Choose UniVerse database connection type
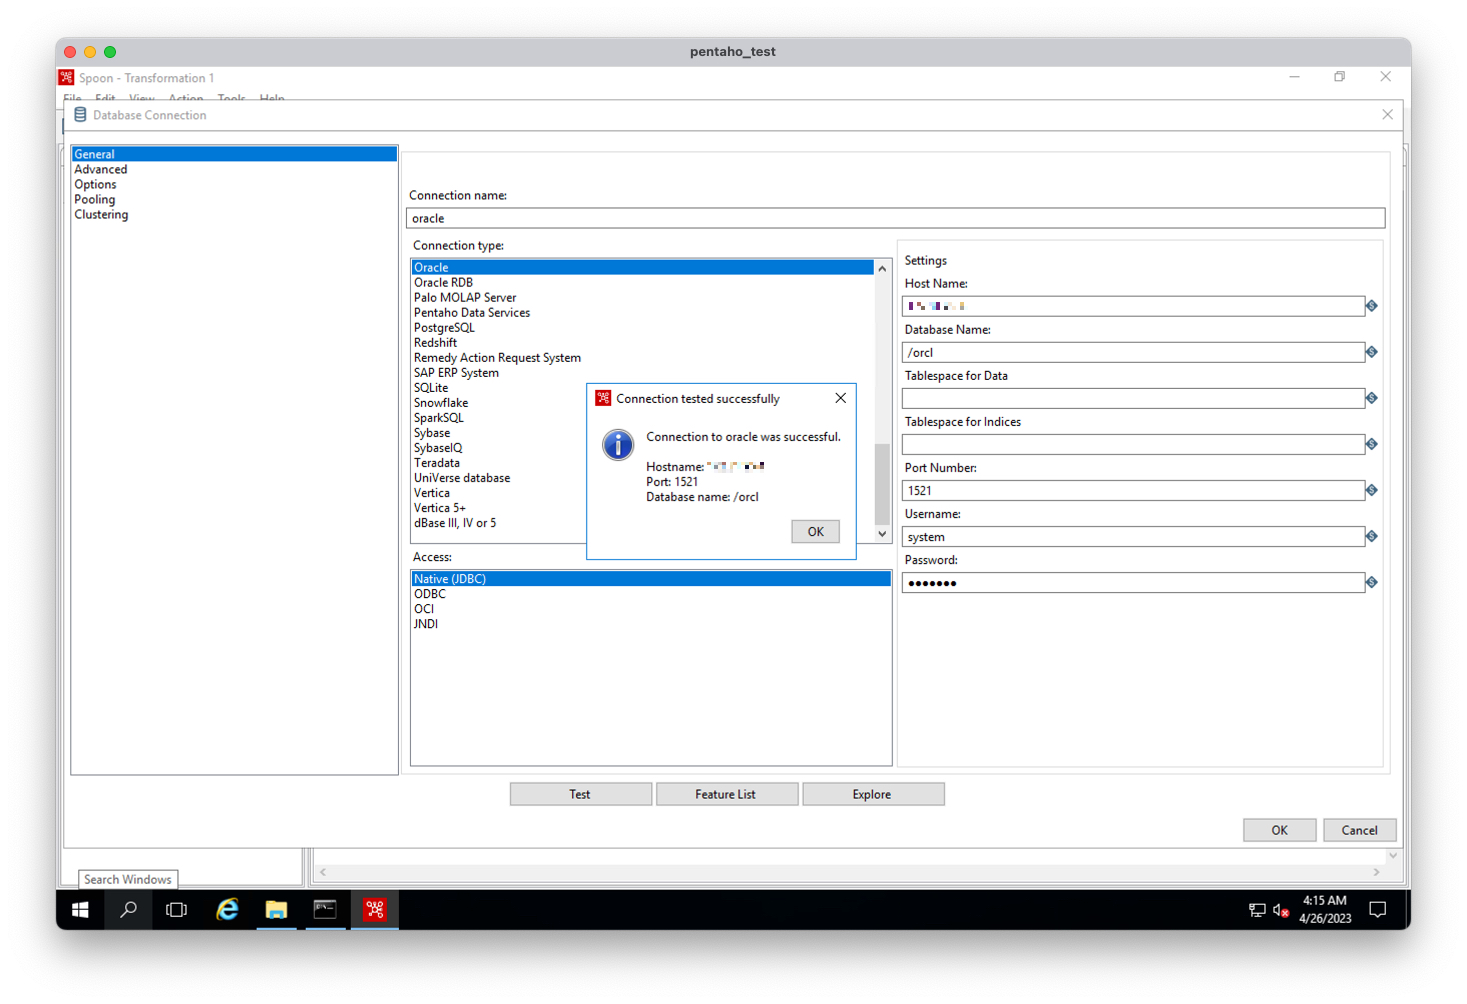Screen dimensions: 1467x1004 462,477
